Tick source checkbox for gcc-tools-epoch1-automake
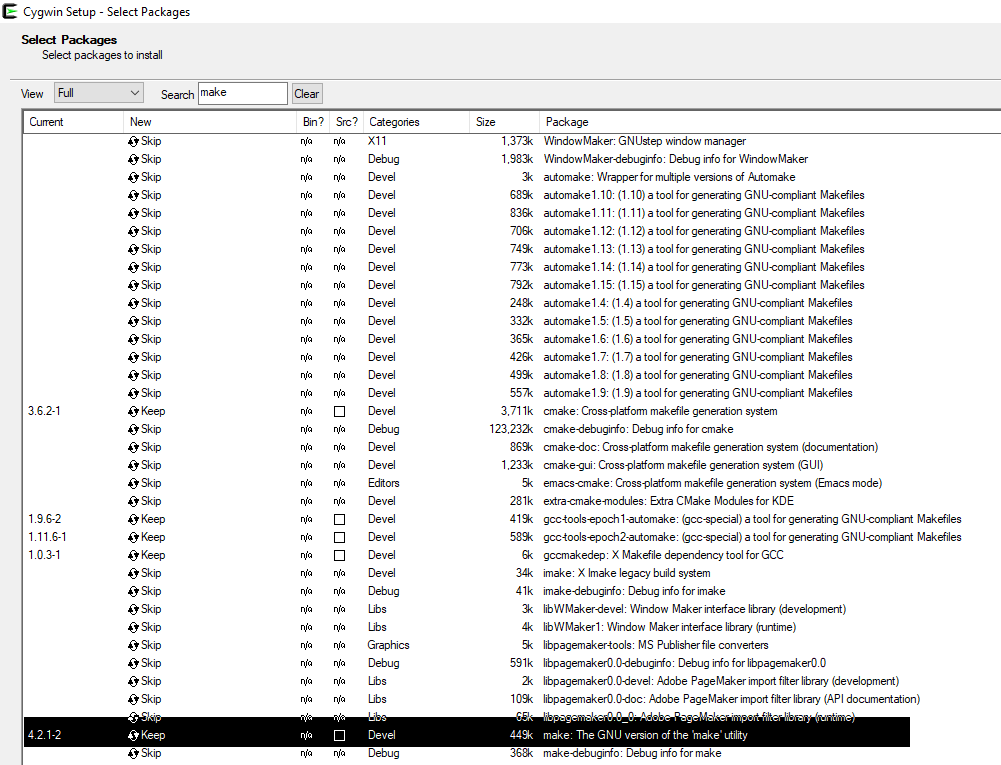Image resolution: width=1001 pixels, height=765 pixels. (x=340, y=519)
